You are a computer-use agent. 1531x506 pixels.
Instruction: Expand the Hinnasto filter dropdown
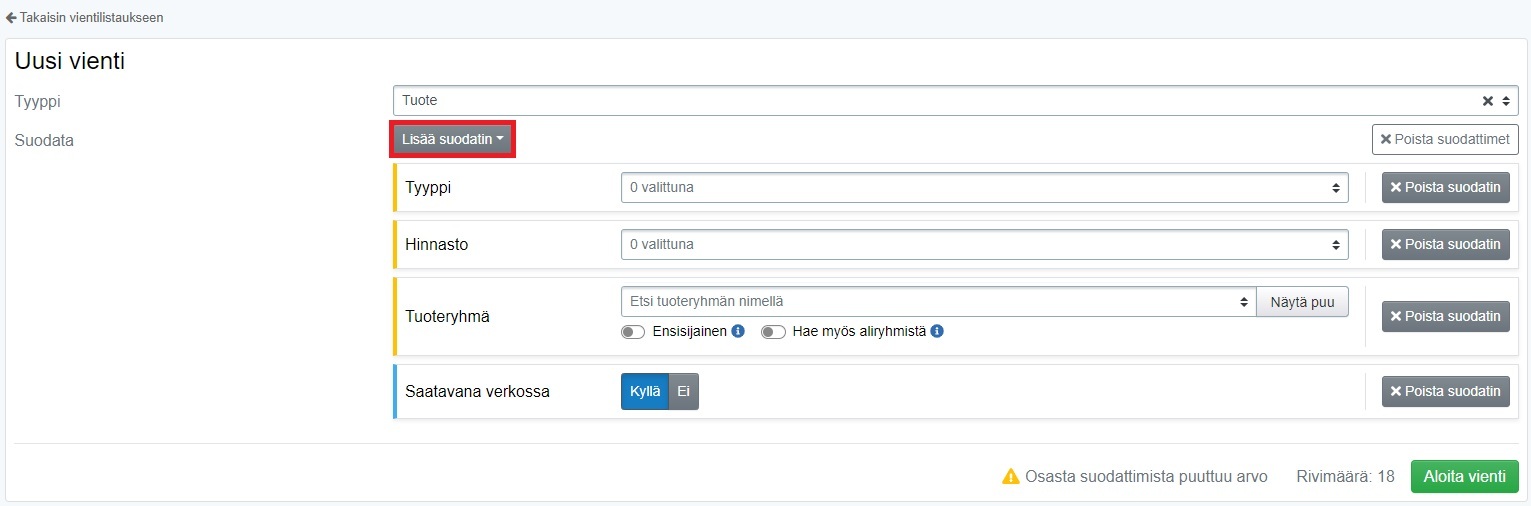[x=983, y=244]
